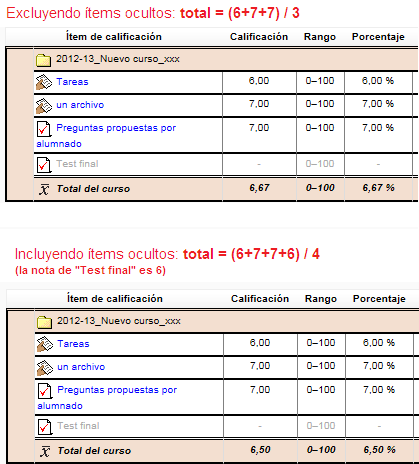Click the quiz icon beside top 'Preguntas propuestas por'

(x=44, y=129)
